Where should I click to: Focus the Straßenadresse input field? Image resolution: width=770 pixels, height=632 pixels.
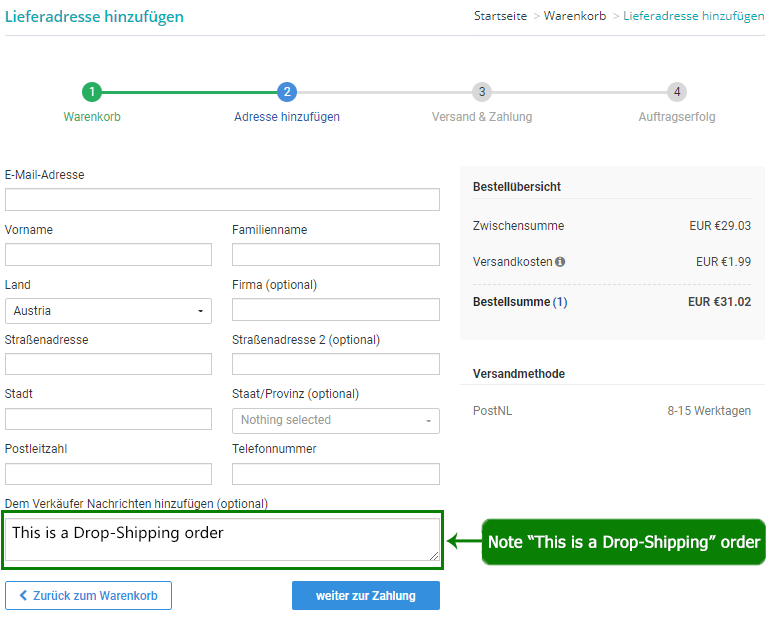[108, 364]
